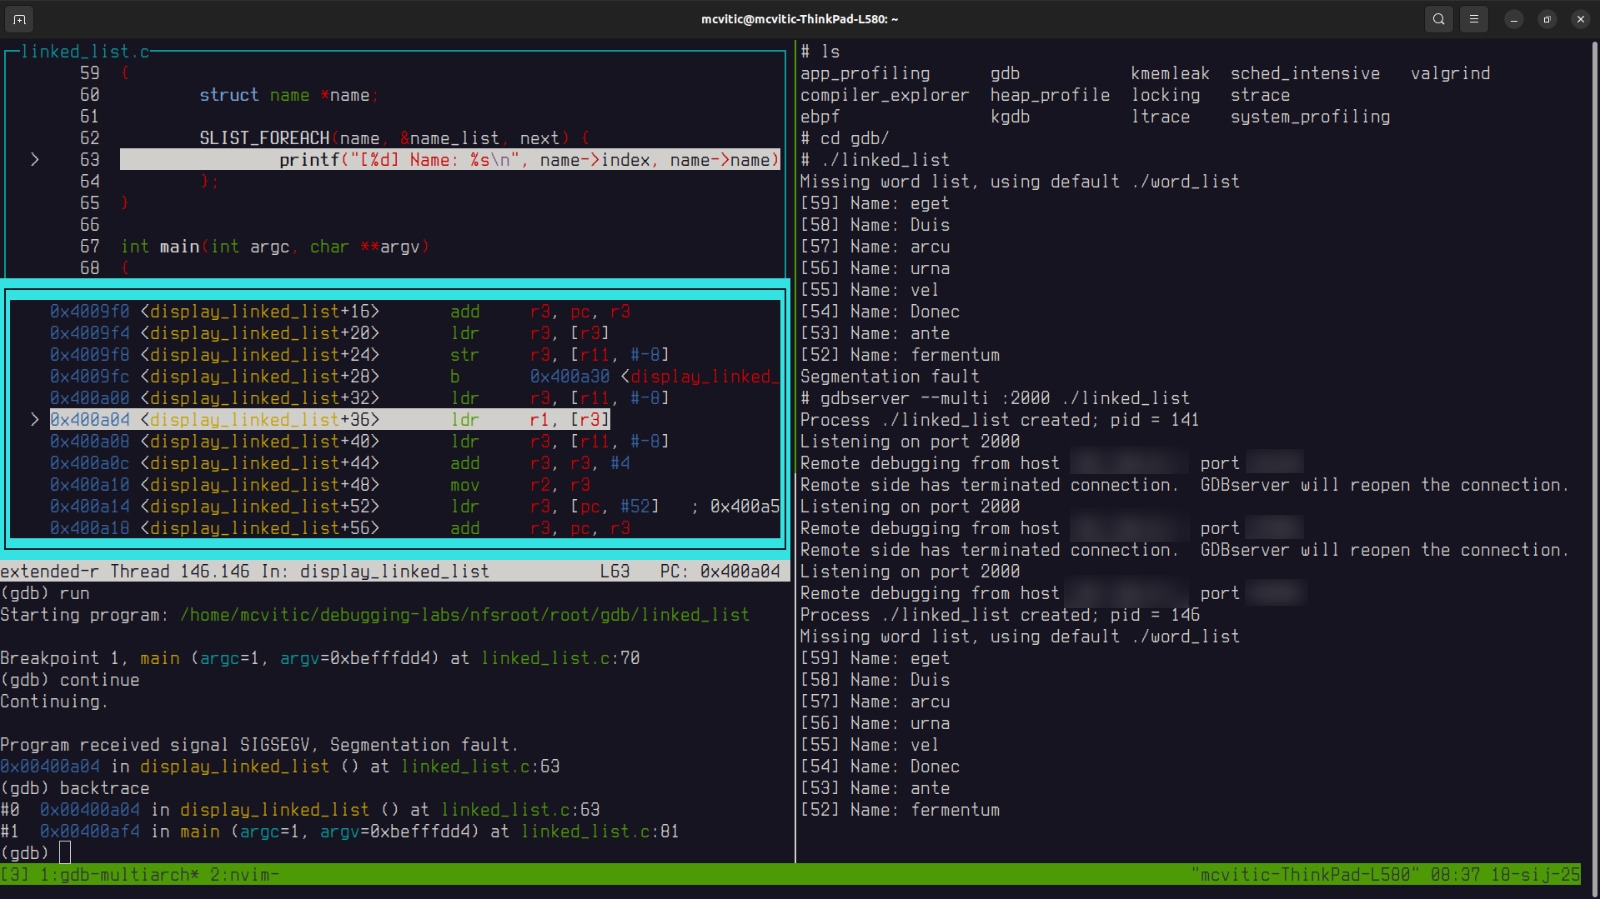Click the current-line arrow beside source line 63
Viewport: 1600px width, 899px height.
[x=35, y=160]
